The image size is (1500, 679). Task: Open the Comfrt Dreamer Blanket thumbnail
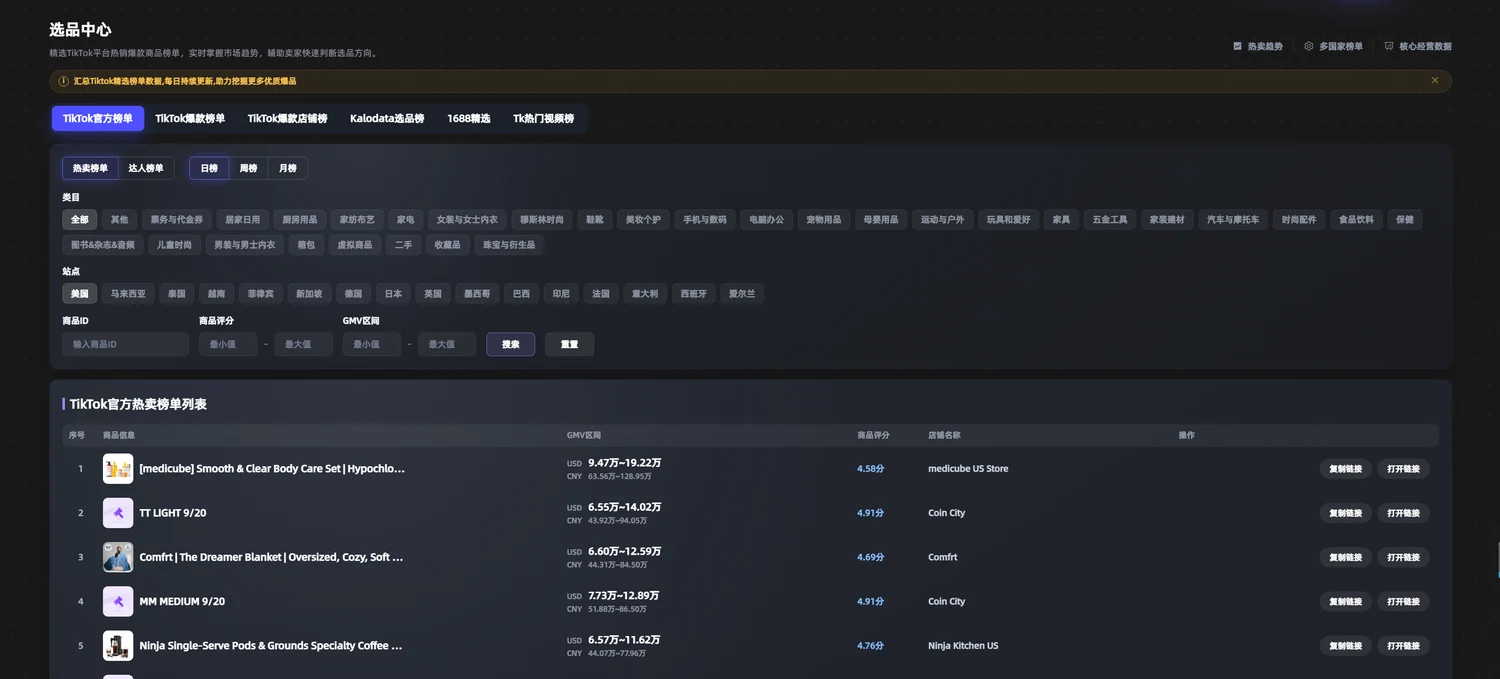coord(118,557)
